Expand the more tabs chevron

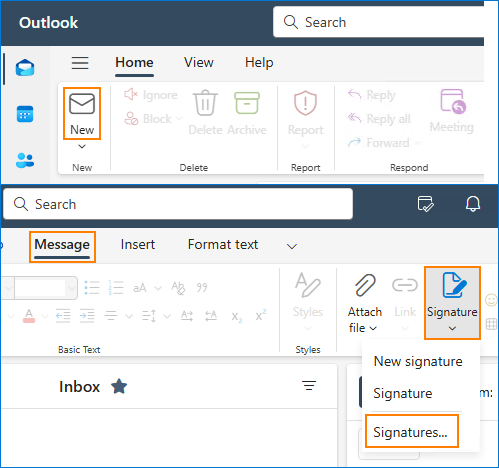tap(292, 246)
